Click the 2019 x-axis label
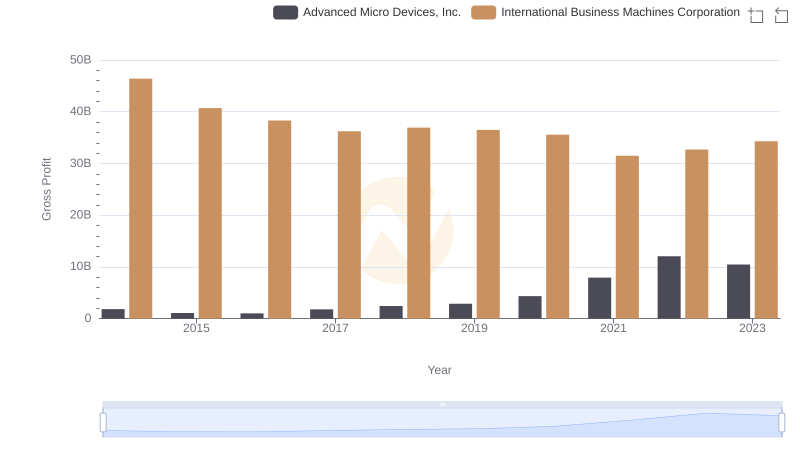 pyautogui.click(x=474, y=328)
